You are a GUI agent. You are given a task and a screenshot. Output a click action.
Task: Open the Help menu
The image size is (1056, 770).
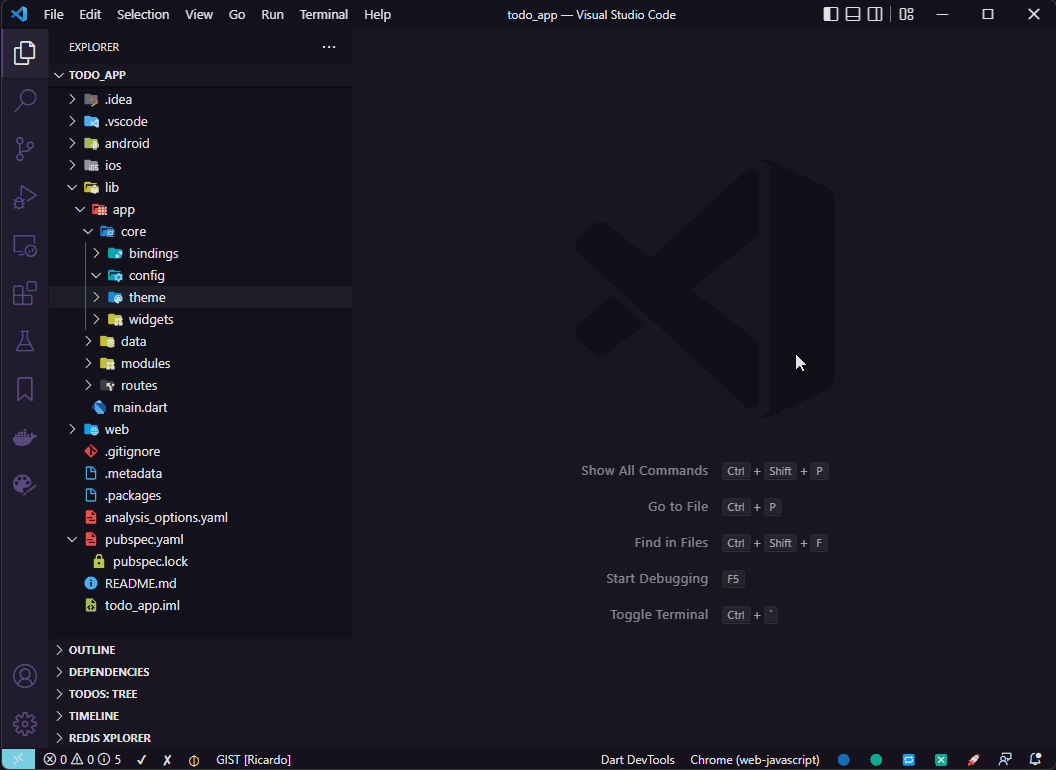[377, 14]
